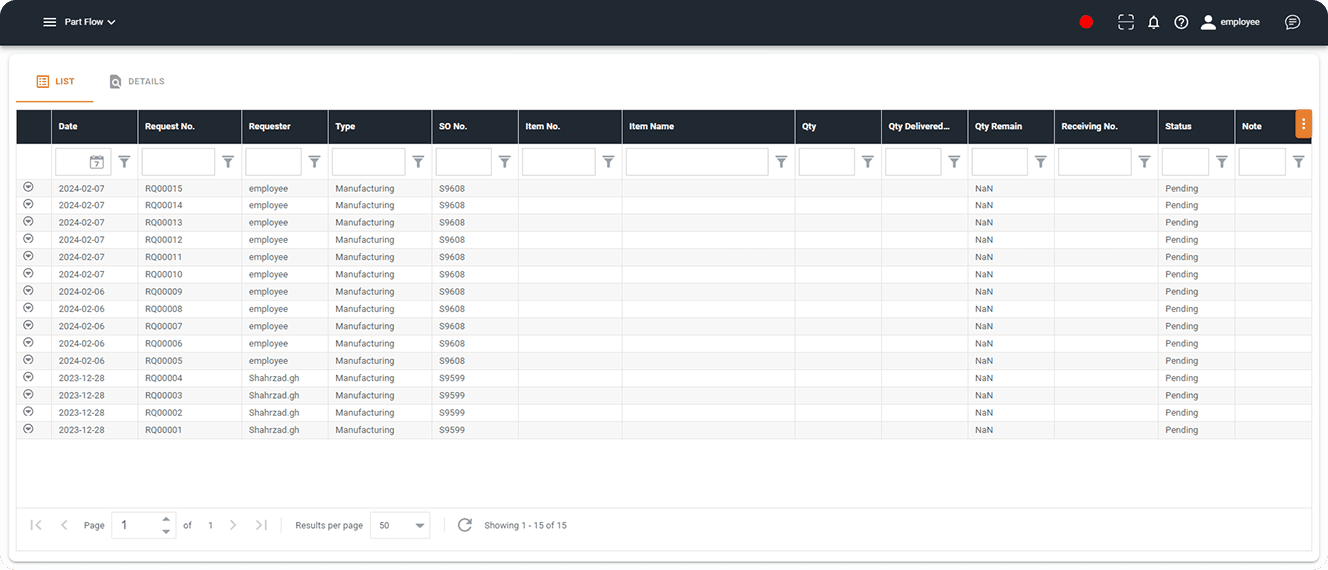Go to the previous page
This screenshot has width=1328, height=570.
64,525
